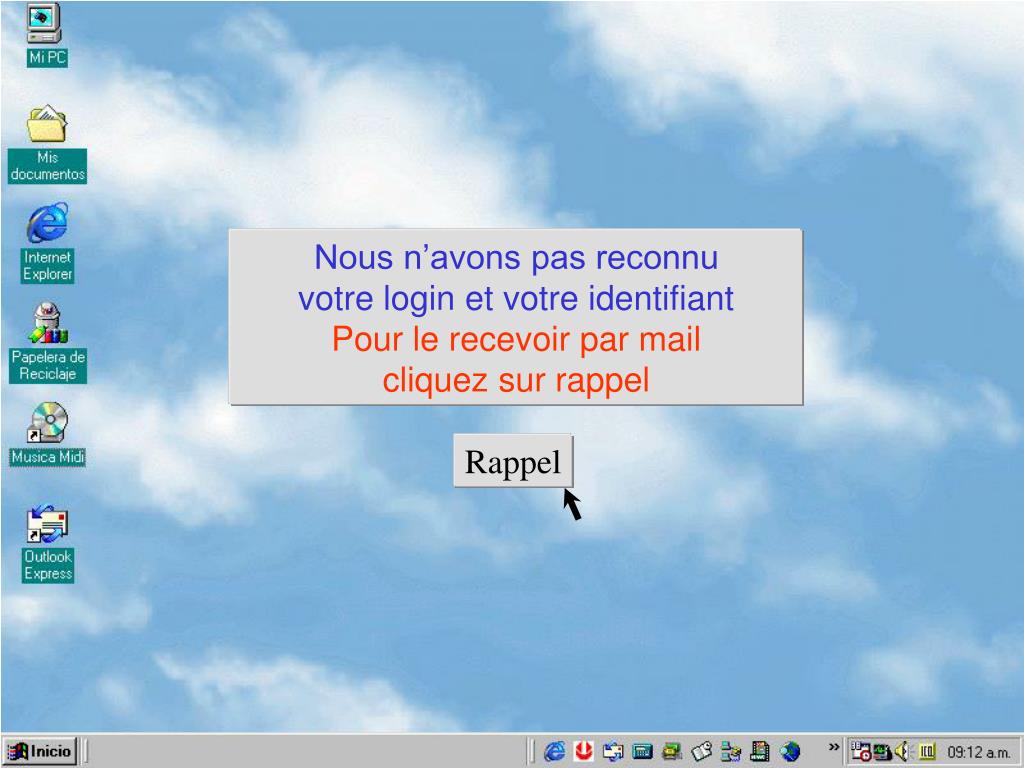The width and height of the screenshot is (1024, 768).
Task: Click the green picture quick launch icon
Action: [x=672, y=752]
